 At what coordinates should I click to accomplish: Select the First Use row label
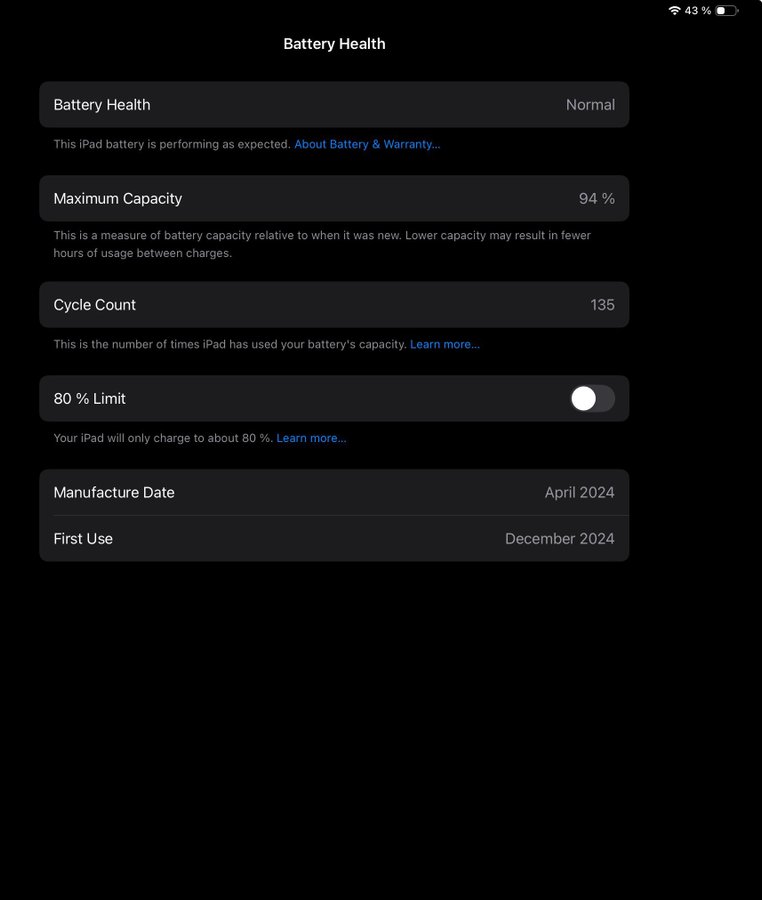click(83, 539)
